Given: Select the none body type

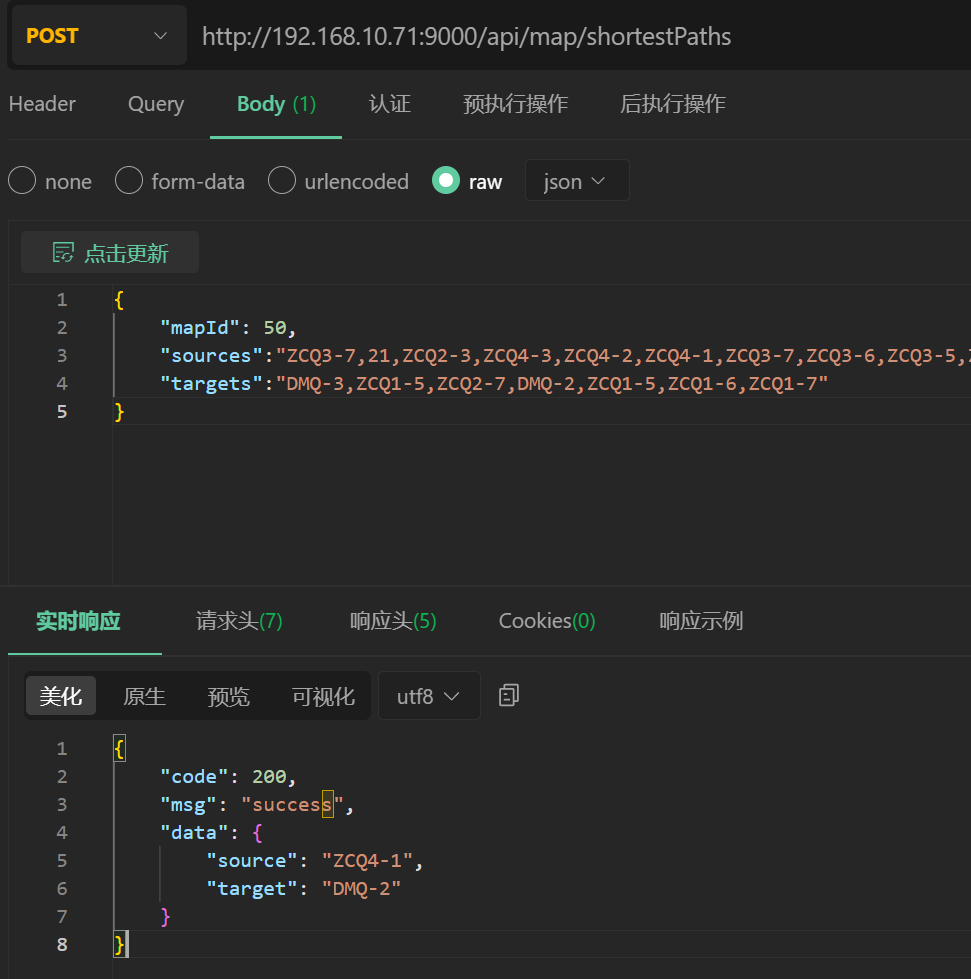Looking at the screenshot, I should click(x=22, y=181).
